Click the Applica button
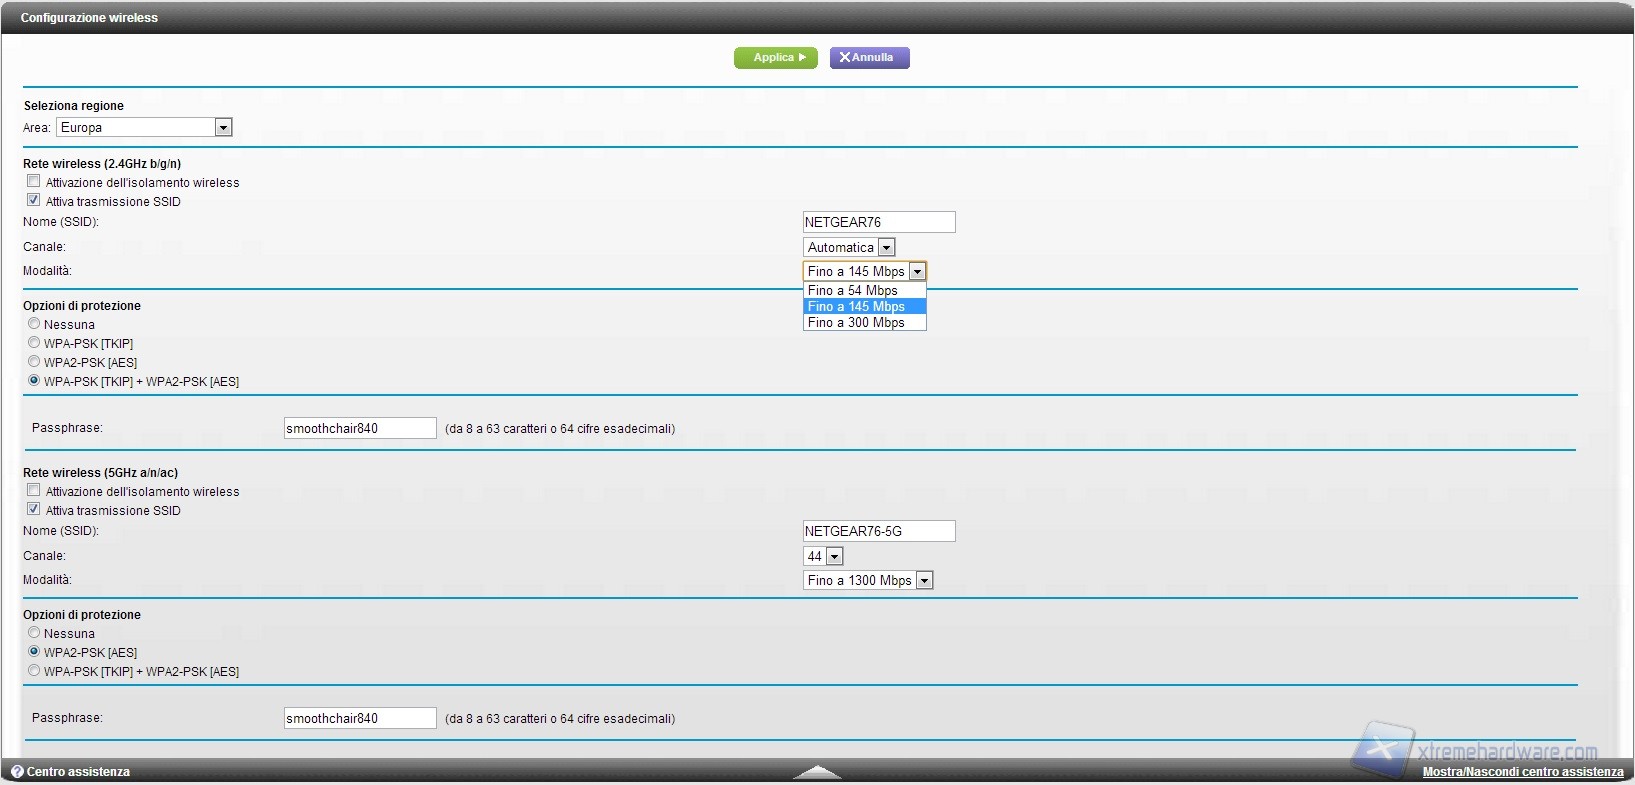The image size is (1635, 785). (x=776, y=58)
